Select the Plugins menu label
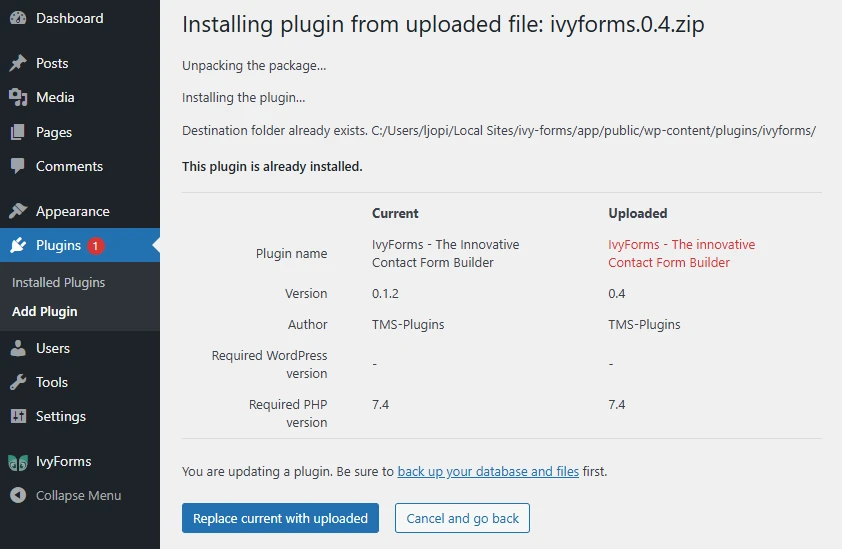 (x=58, y=245)
